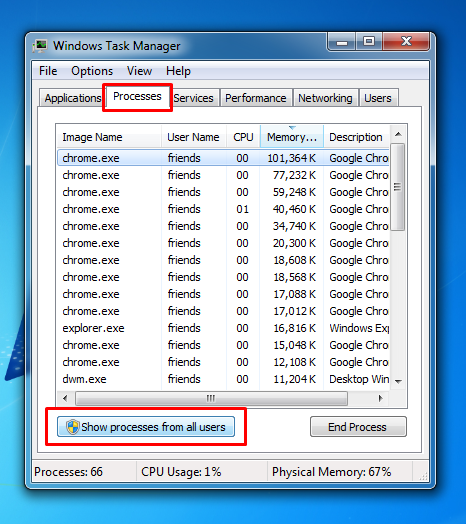The image size is (466, 524).
Task: Close the Windows Task Manager window
Action: point(406,42)
